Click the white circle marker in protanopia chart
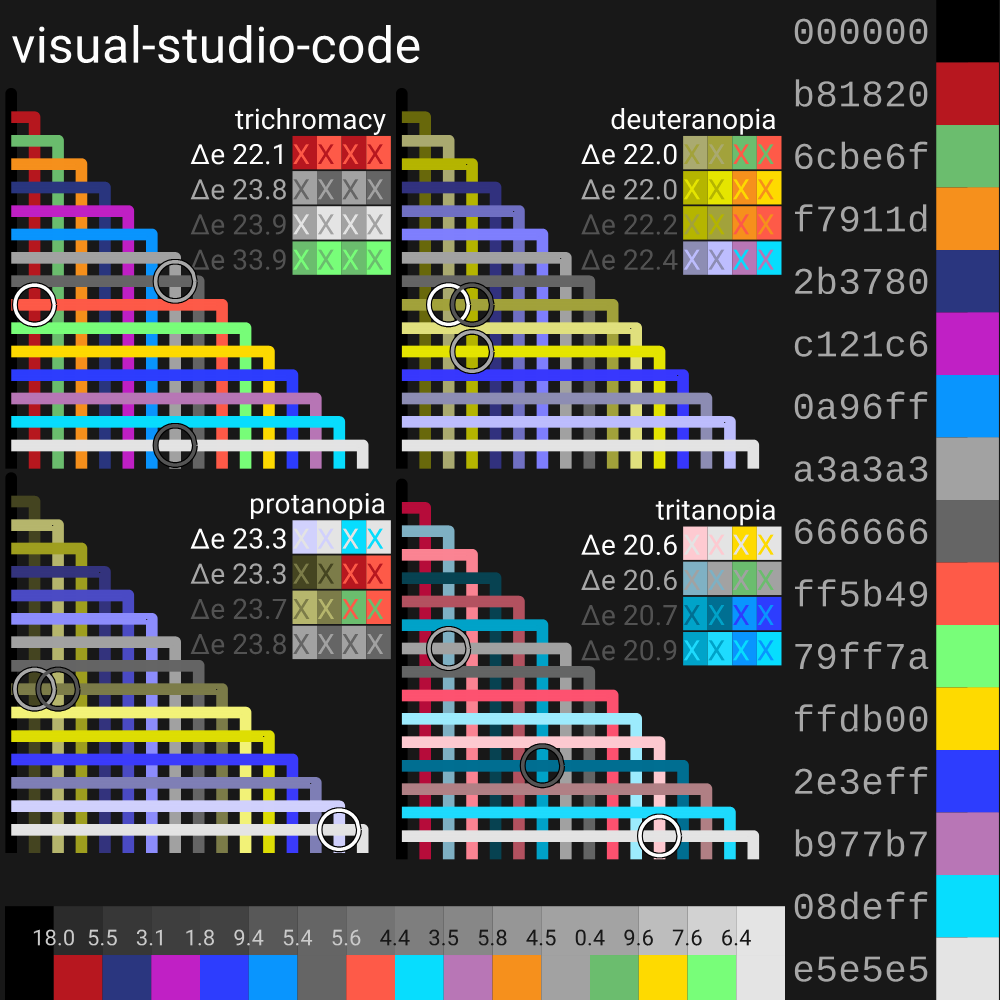 339,829
